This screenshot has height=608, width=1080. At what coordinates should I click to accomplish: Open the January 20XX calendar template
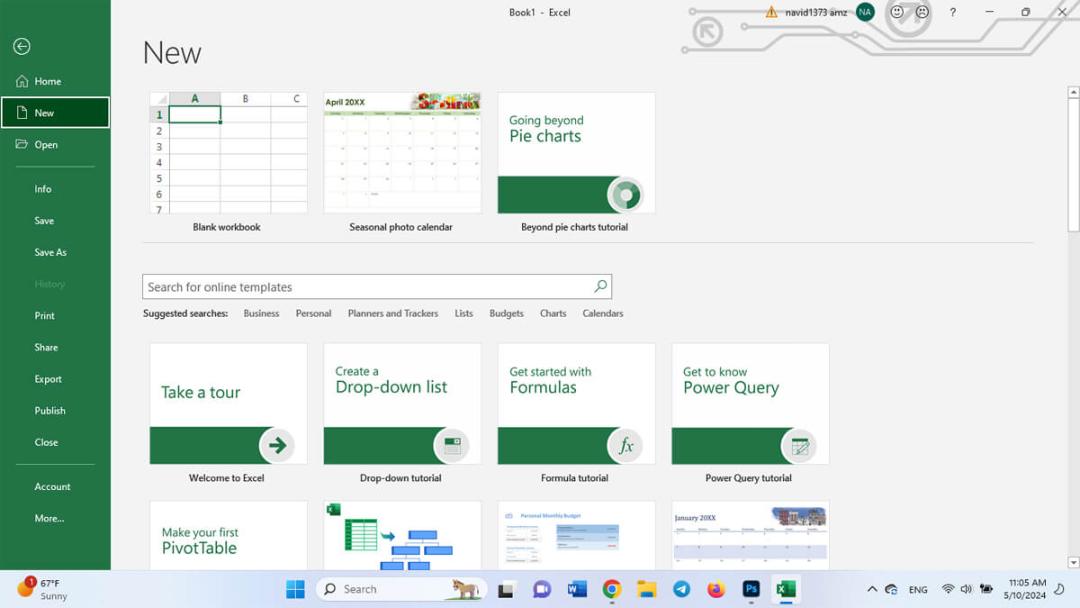click(x=750, y=535)
